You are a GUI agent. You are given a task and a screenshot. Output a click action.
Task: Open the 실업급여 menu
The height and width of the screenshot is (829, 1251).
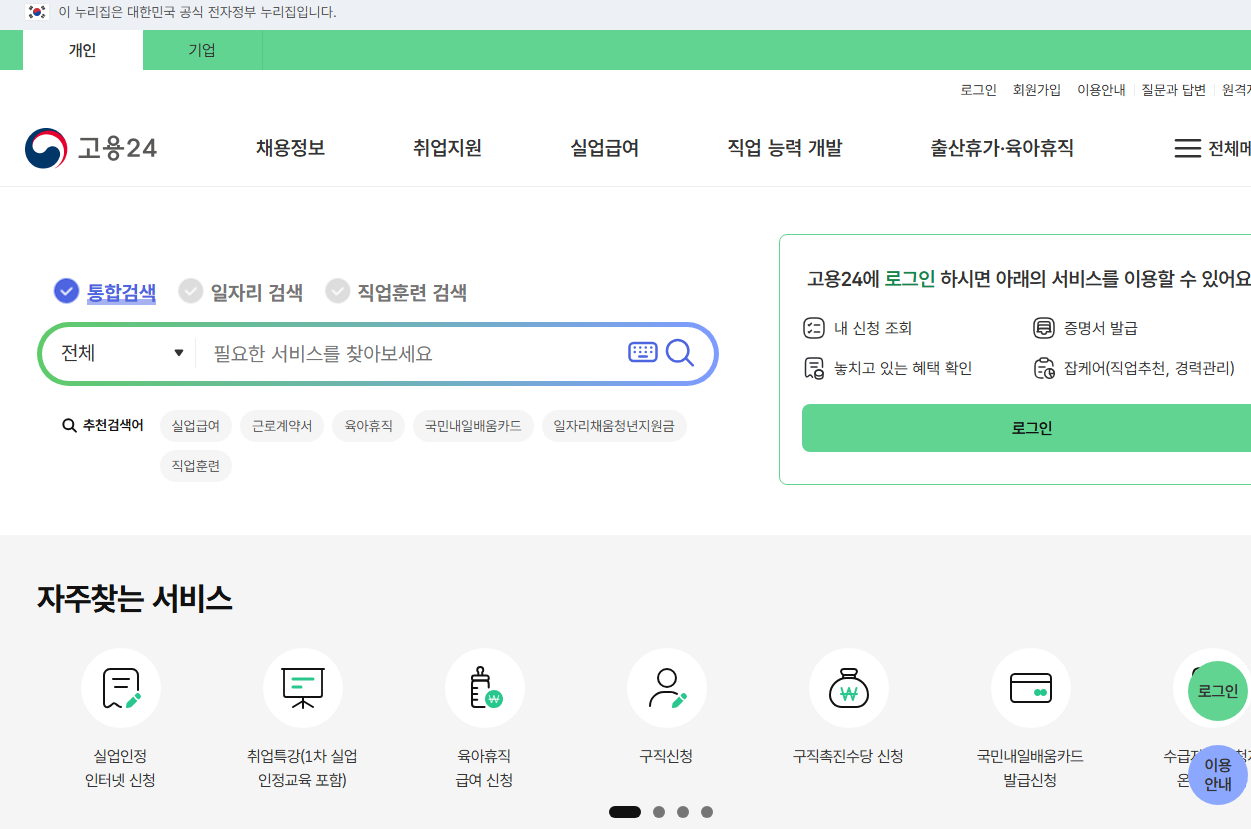pyautogui.click(x=604, y=148)
